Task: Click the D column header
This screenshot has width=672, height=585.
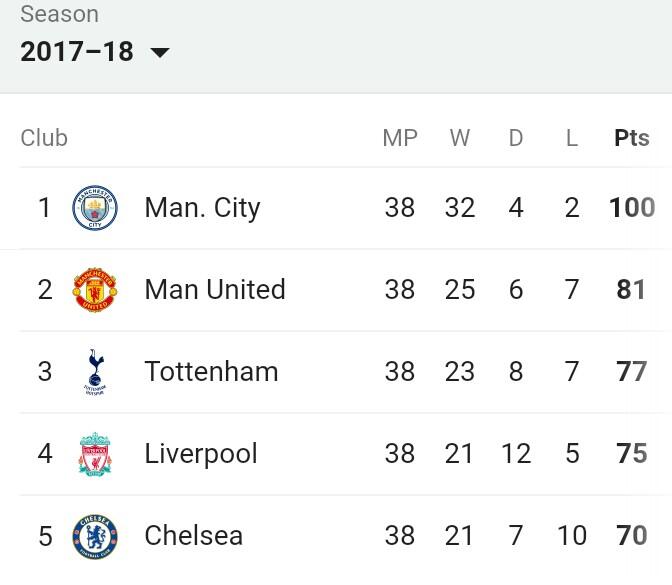Action: [516, 138]
